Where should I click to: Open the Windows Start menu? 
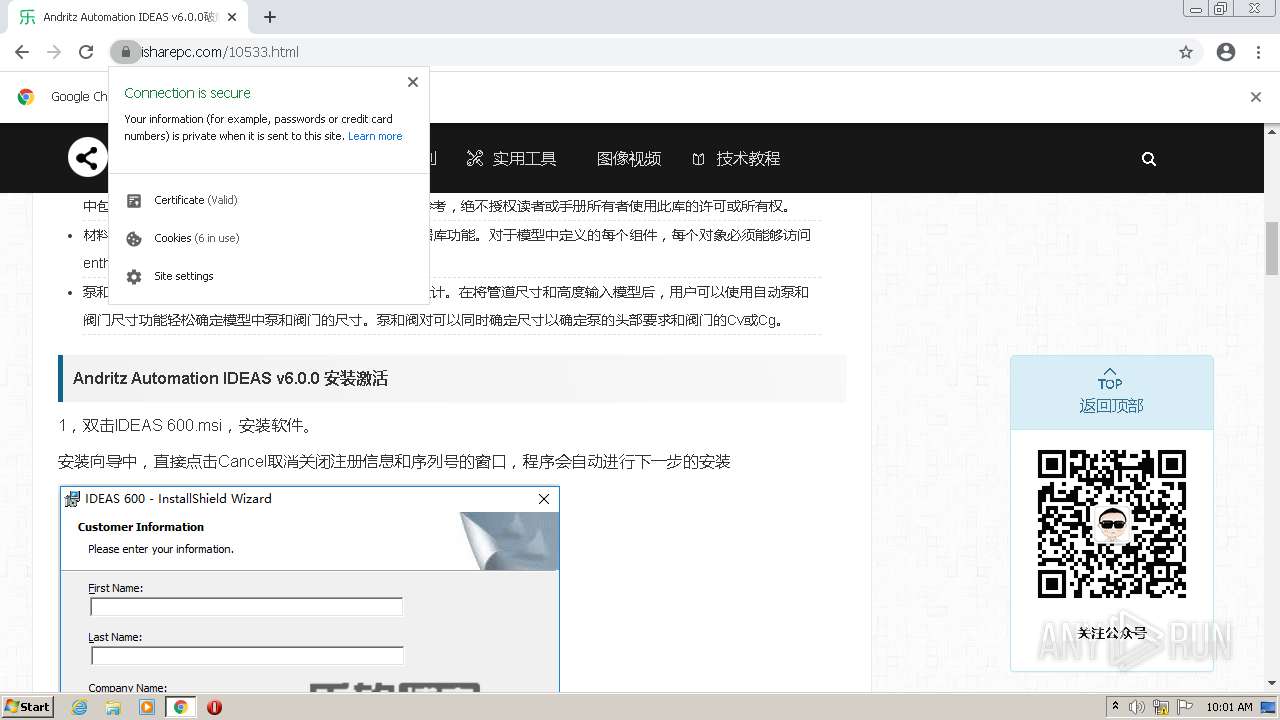[27, 707]
